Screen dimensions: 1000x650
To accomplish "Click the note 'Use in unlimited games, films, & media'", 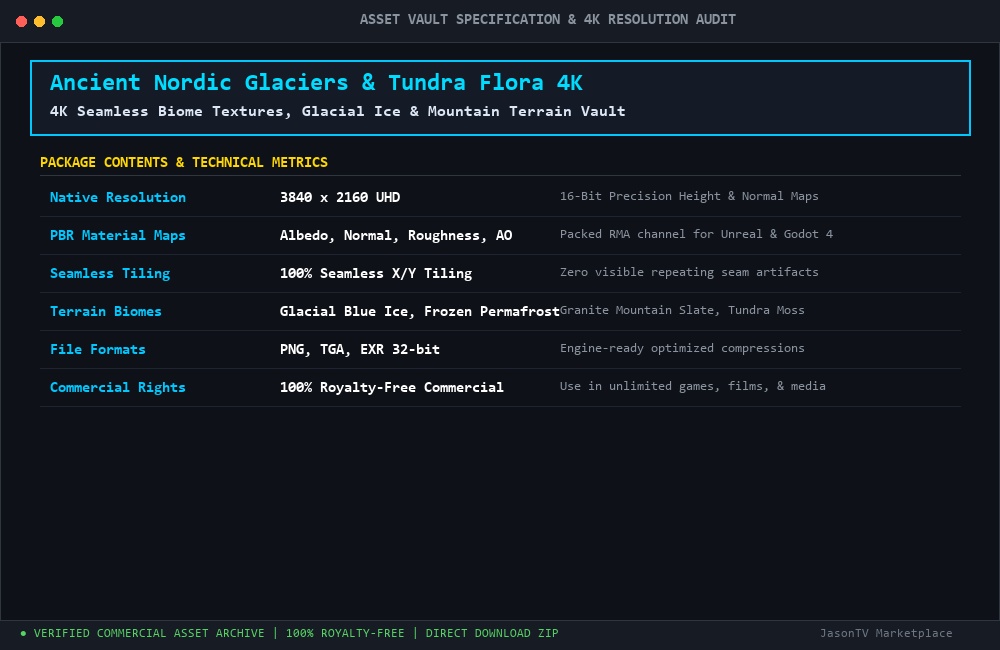I will tap(693, 386).
